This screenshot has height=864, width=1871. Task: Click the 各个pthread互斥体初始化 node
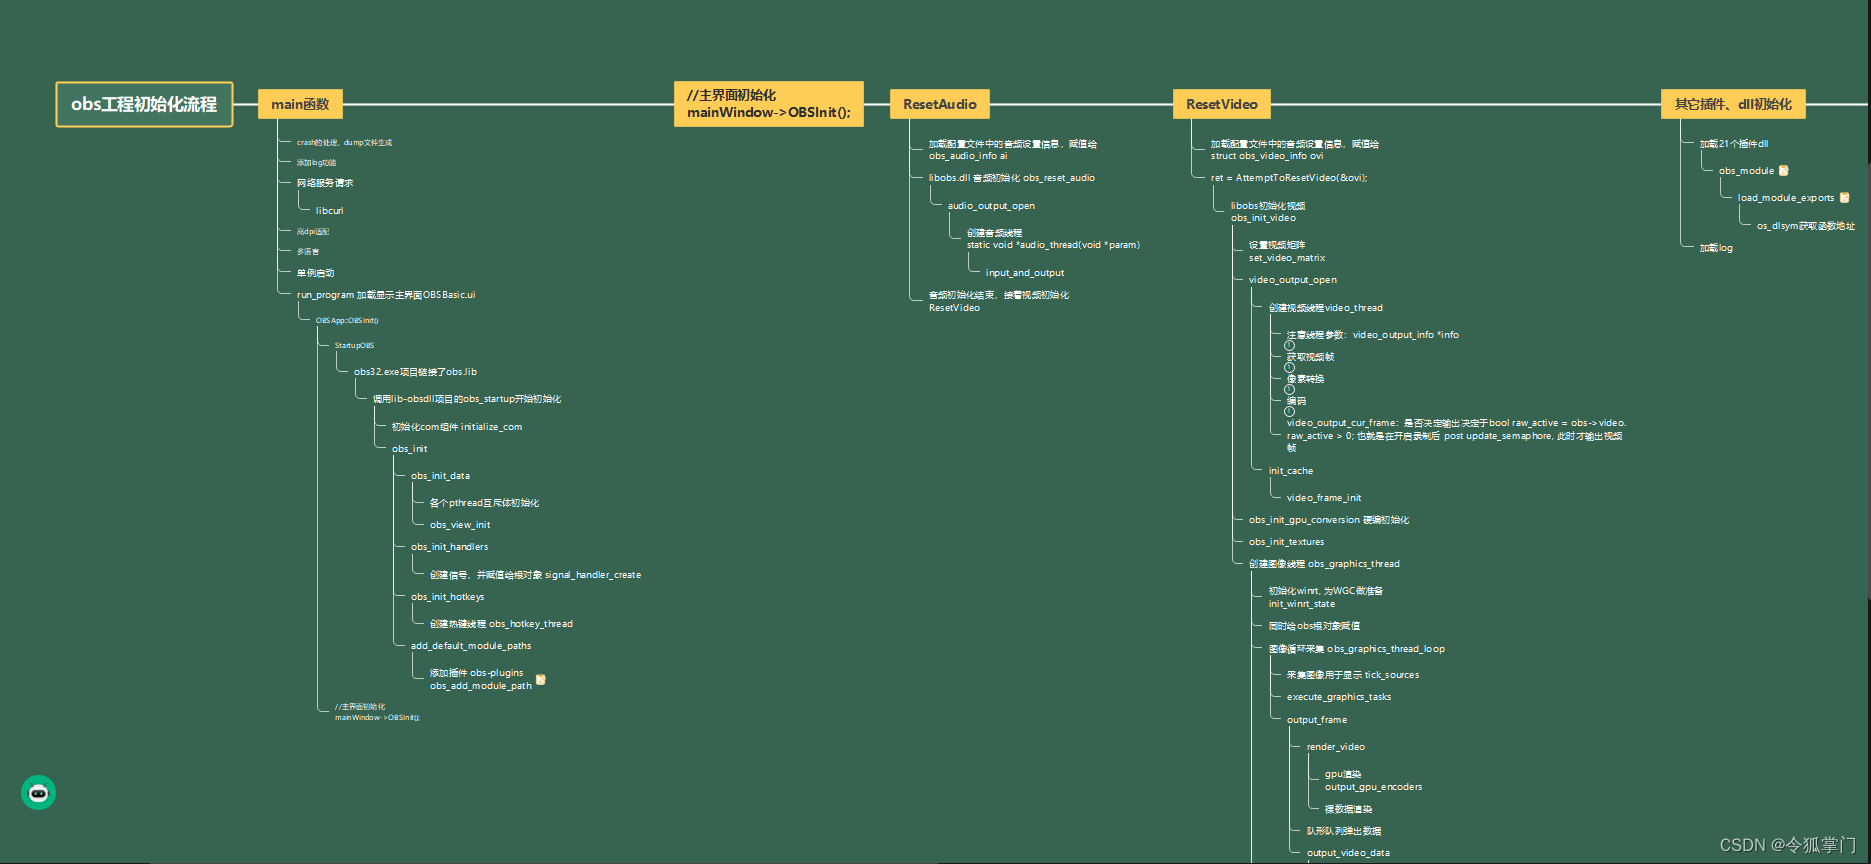tap(484, 503)
